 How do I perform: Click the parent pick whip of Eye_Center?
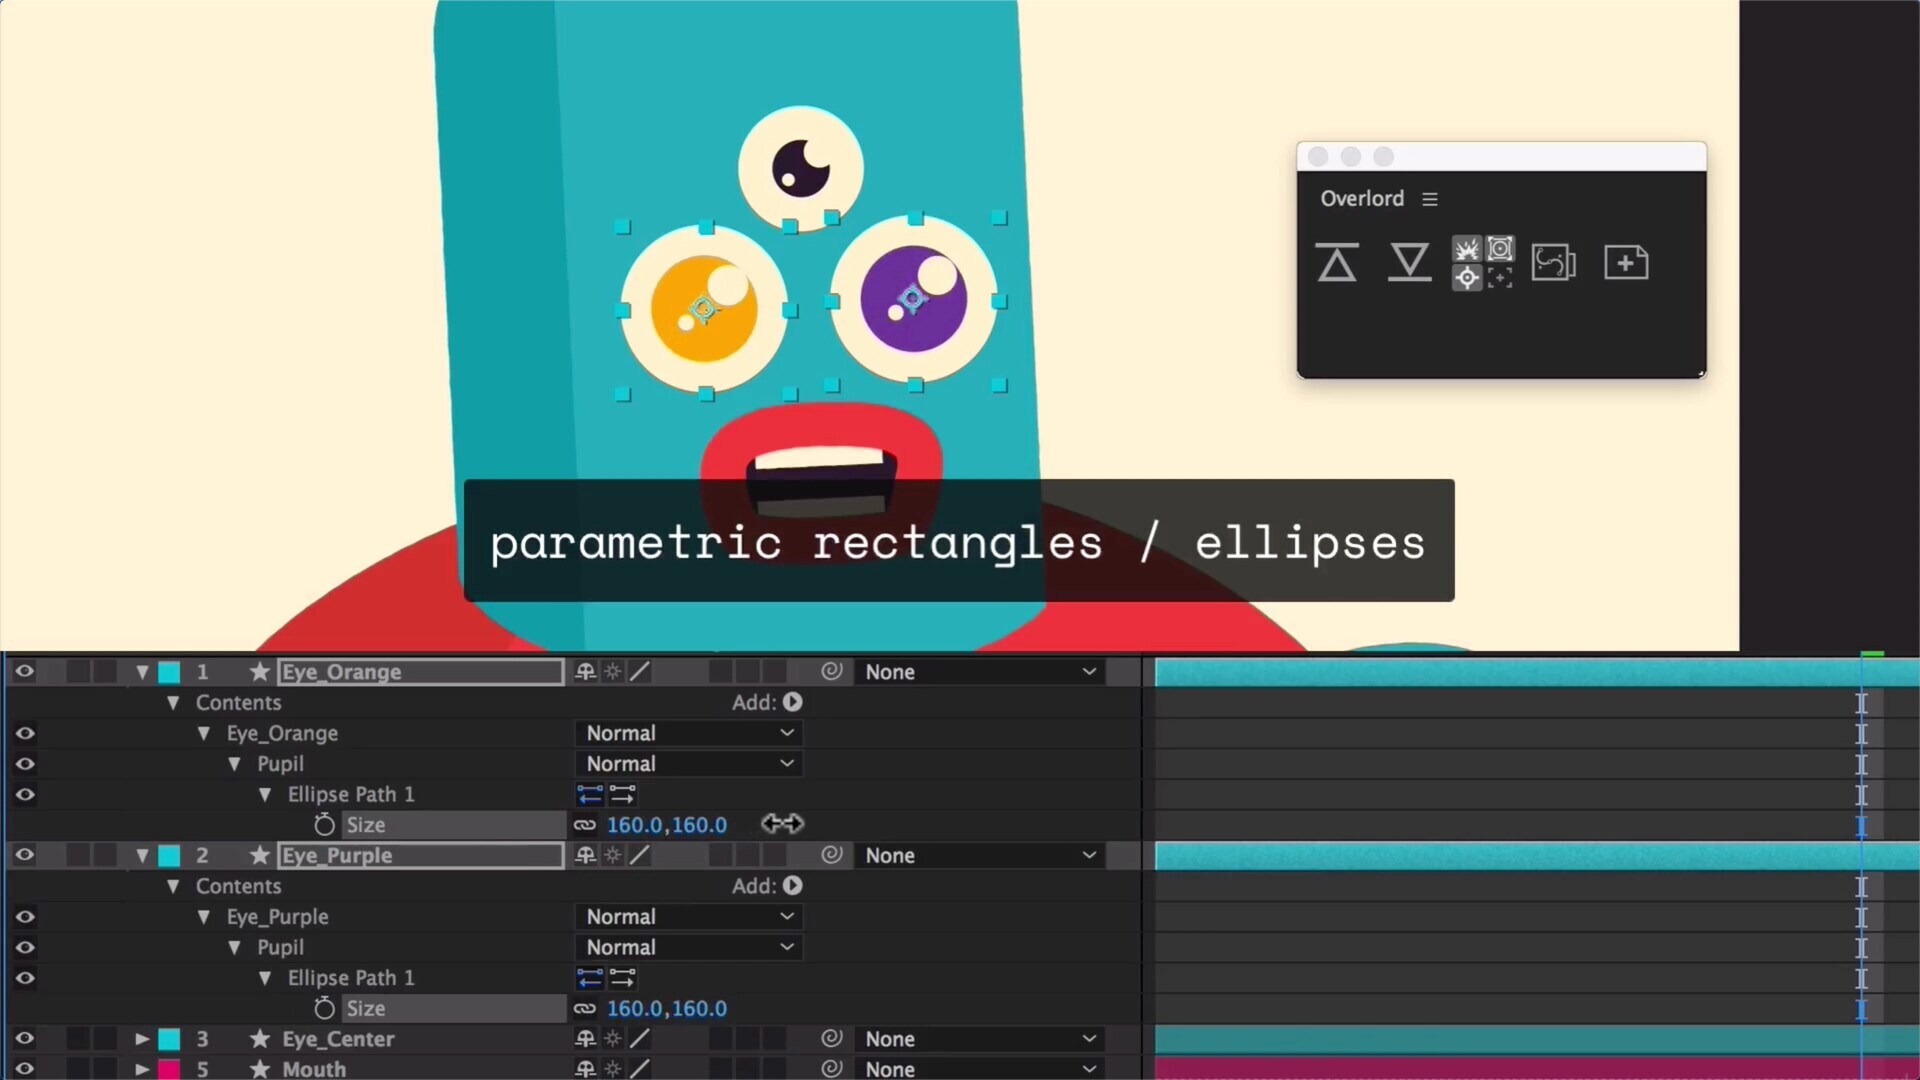pos(831,1039)
